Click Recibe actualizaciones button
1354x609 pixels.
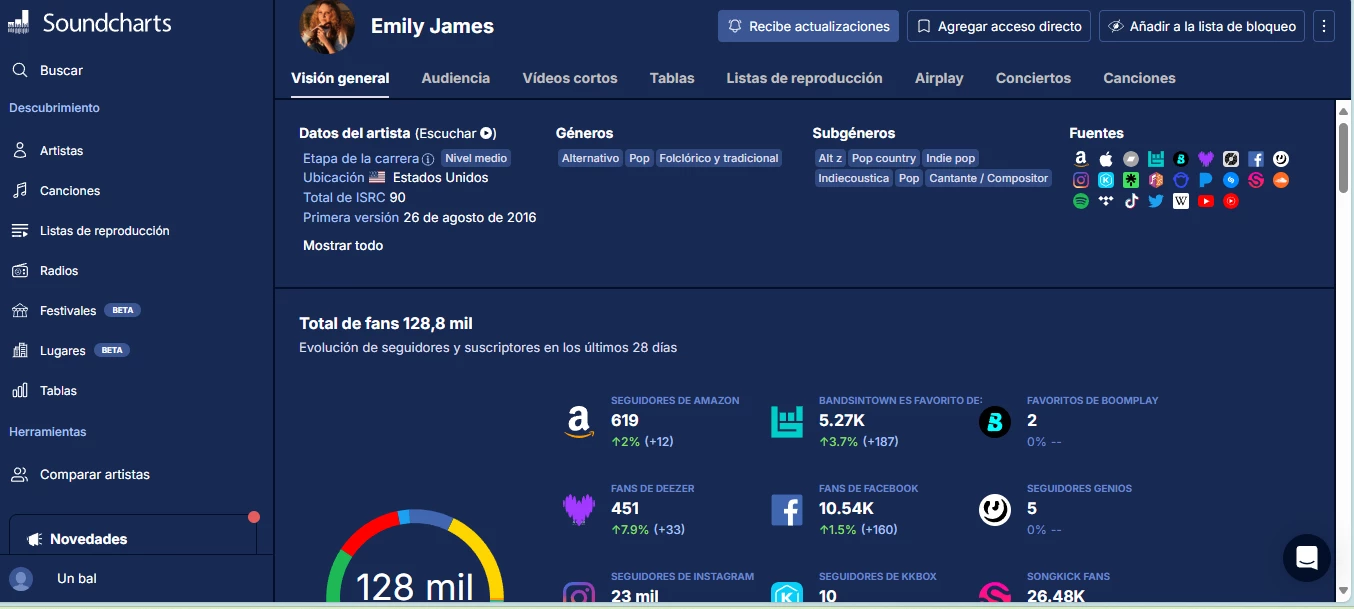coord(808,26)
